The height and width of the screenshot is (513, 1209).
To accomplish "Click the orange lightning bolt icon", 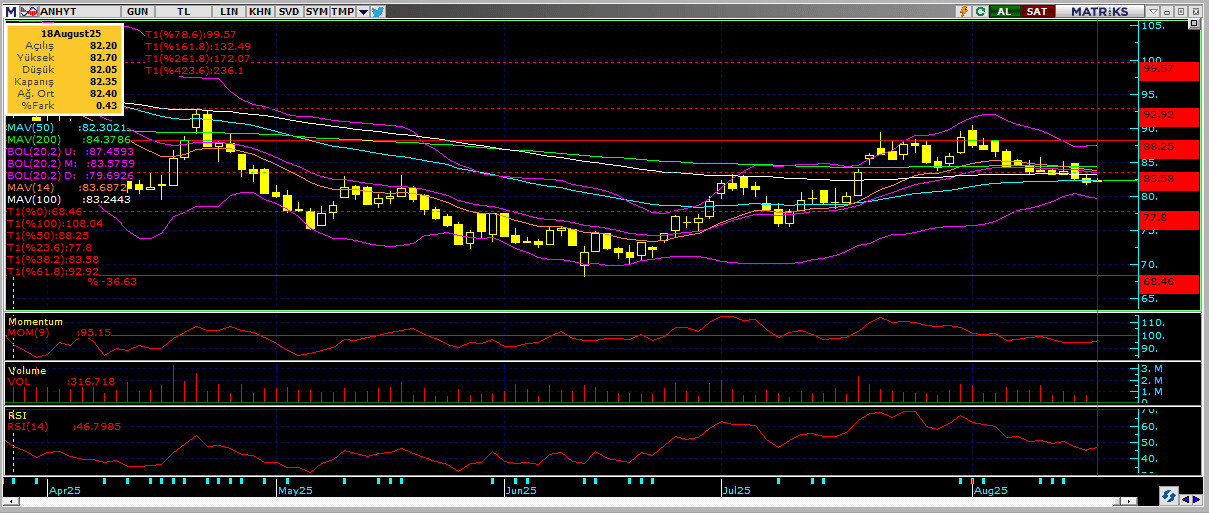I will (962, 11).
